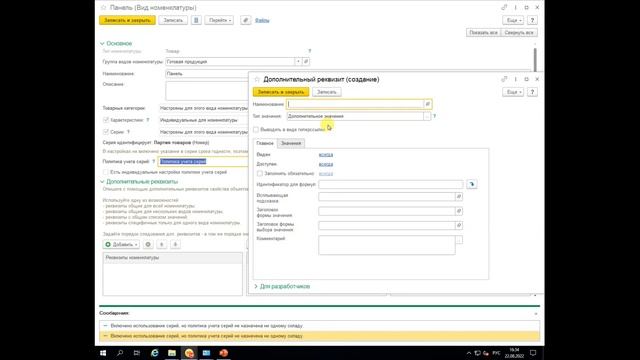Screen dimensions: 640x360
Task: Open Windows notification center icon
Action: 533,353
